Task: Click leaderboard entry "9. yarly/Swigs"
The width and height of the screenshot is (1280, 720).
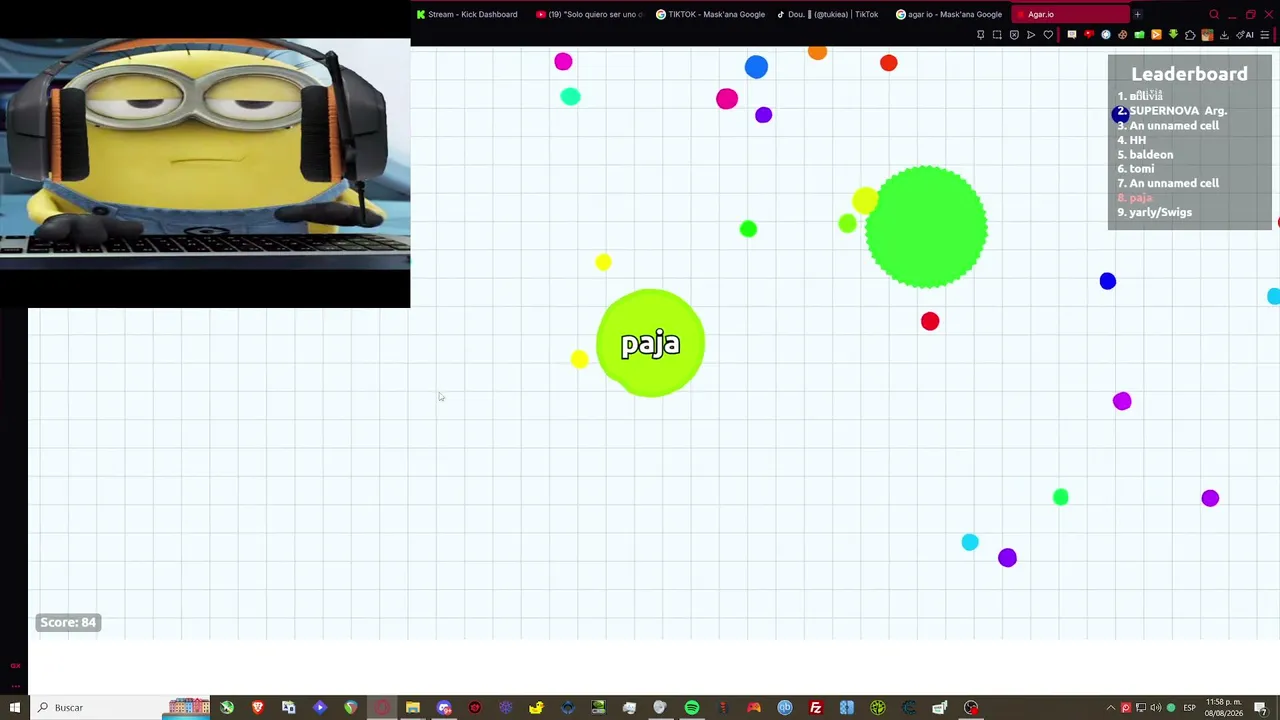Action: [1155, 212]
